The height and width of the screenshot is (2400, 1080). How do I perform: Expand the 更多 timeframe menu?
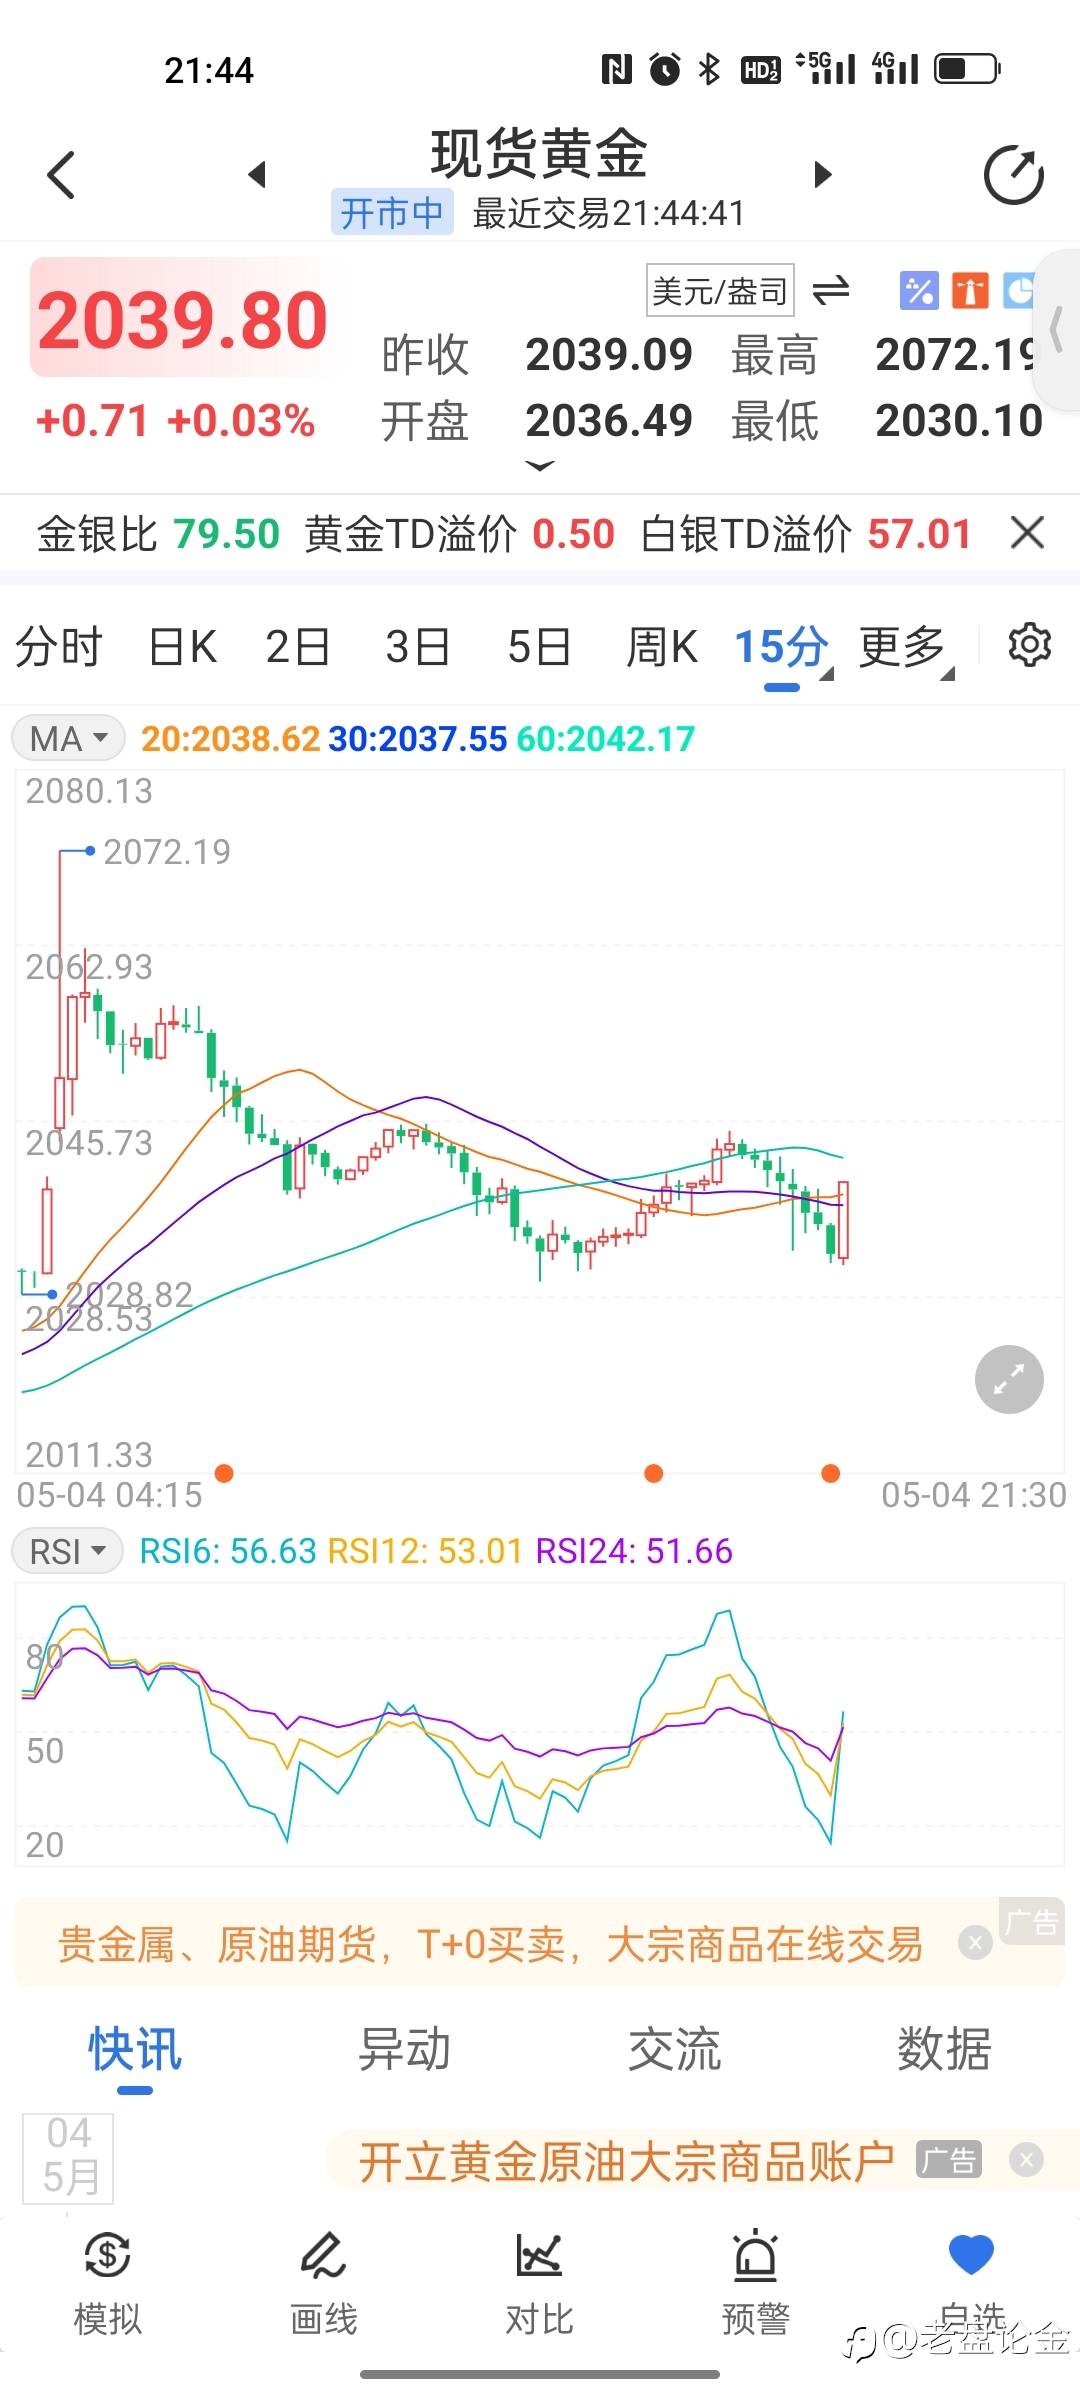[905, 647]
